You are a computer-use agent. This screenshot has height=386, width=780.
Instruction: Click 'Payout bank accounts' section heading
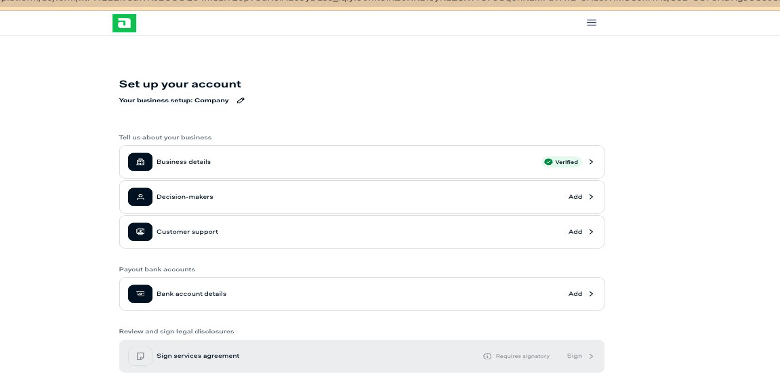157,269
